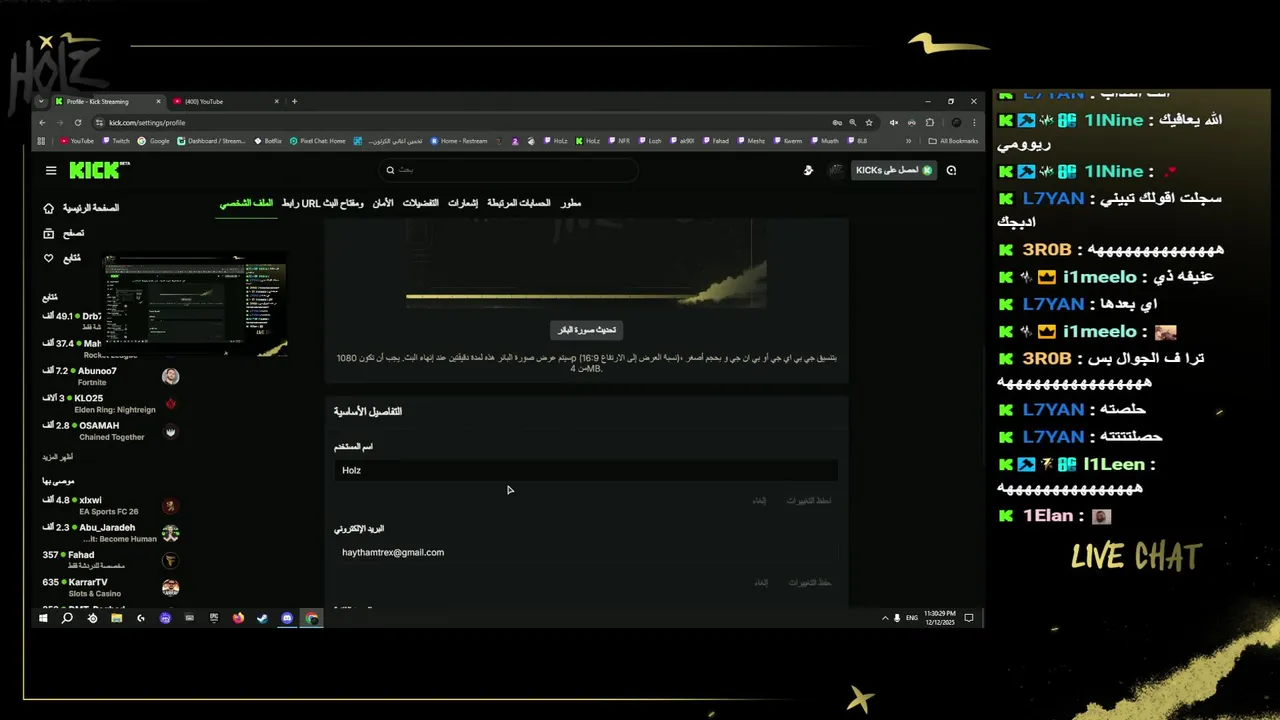Open Windows taskbar search

67,618
